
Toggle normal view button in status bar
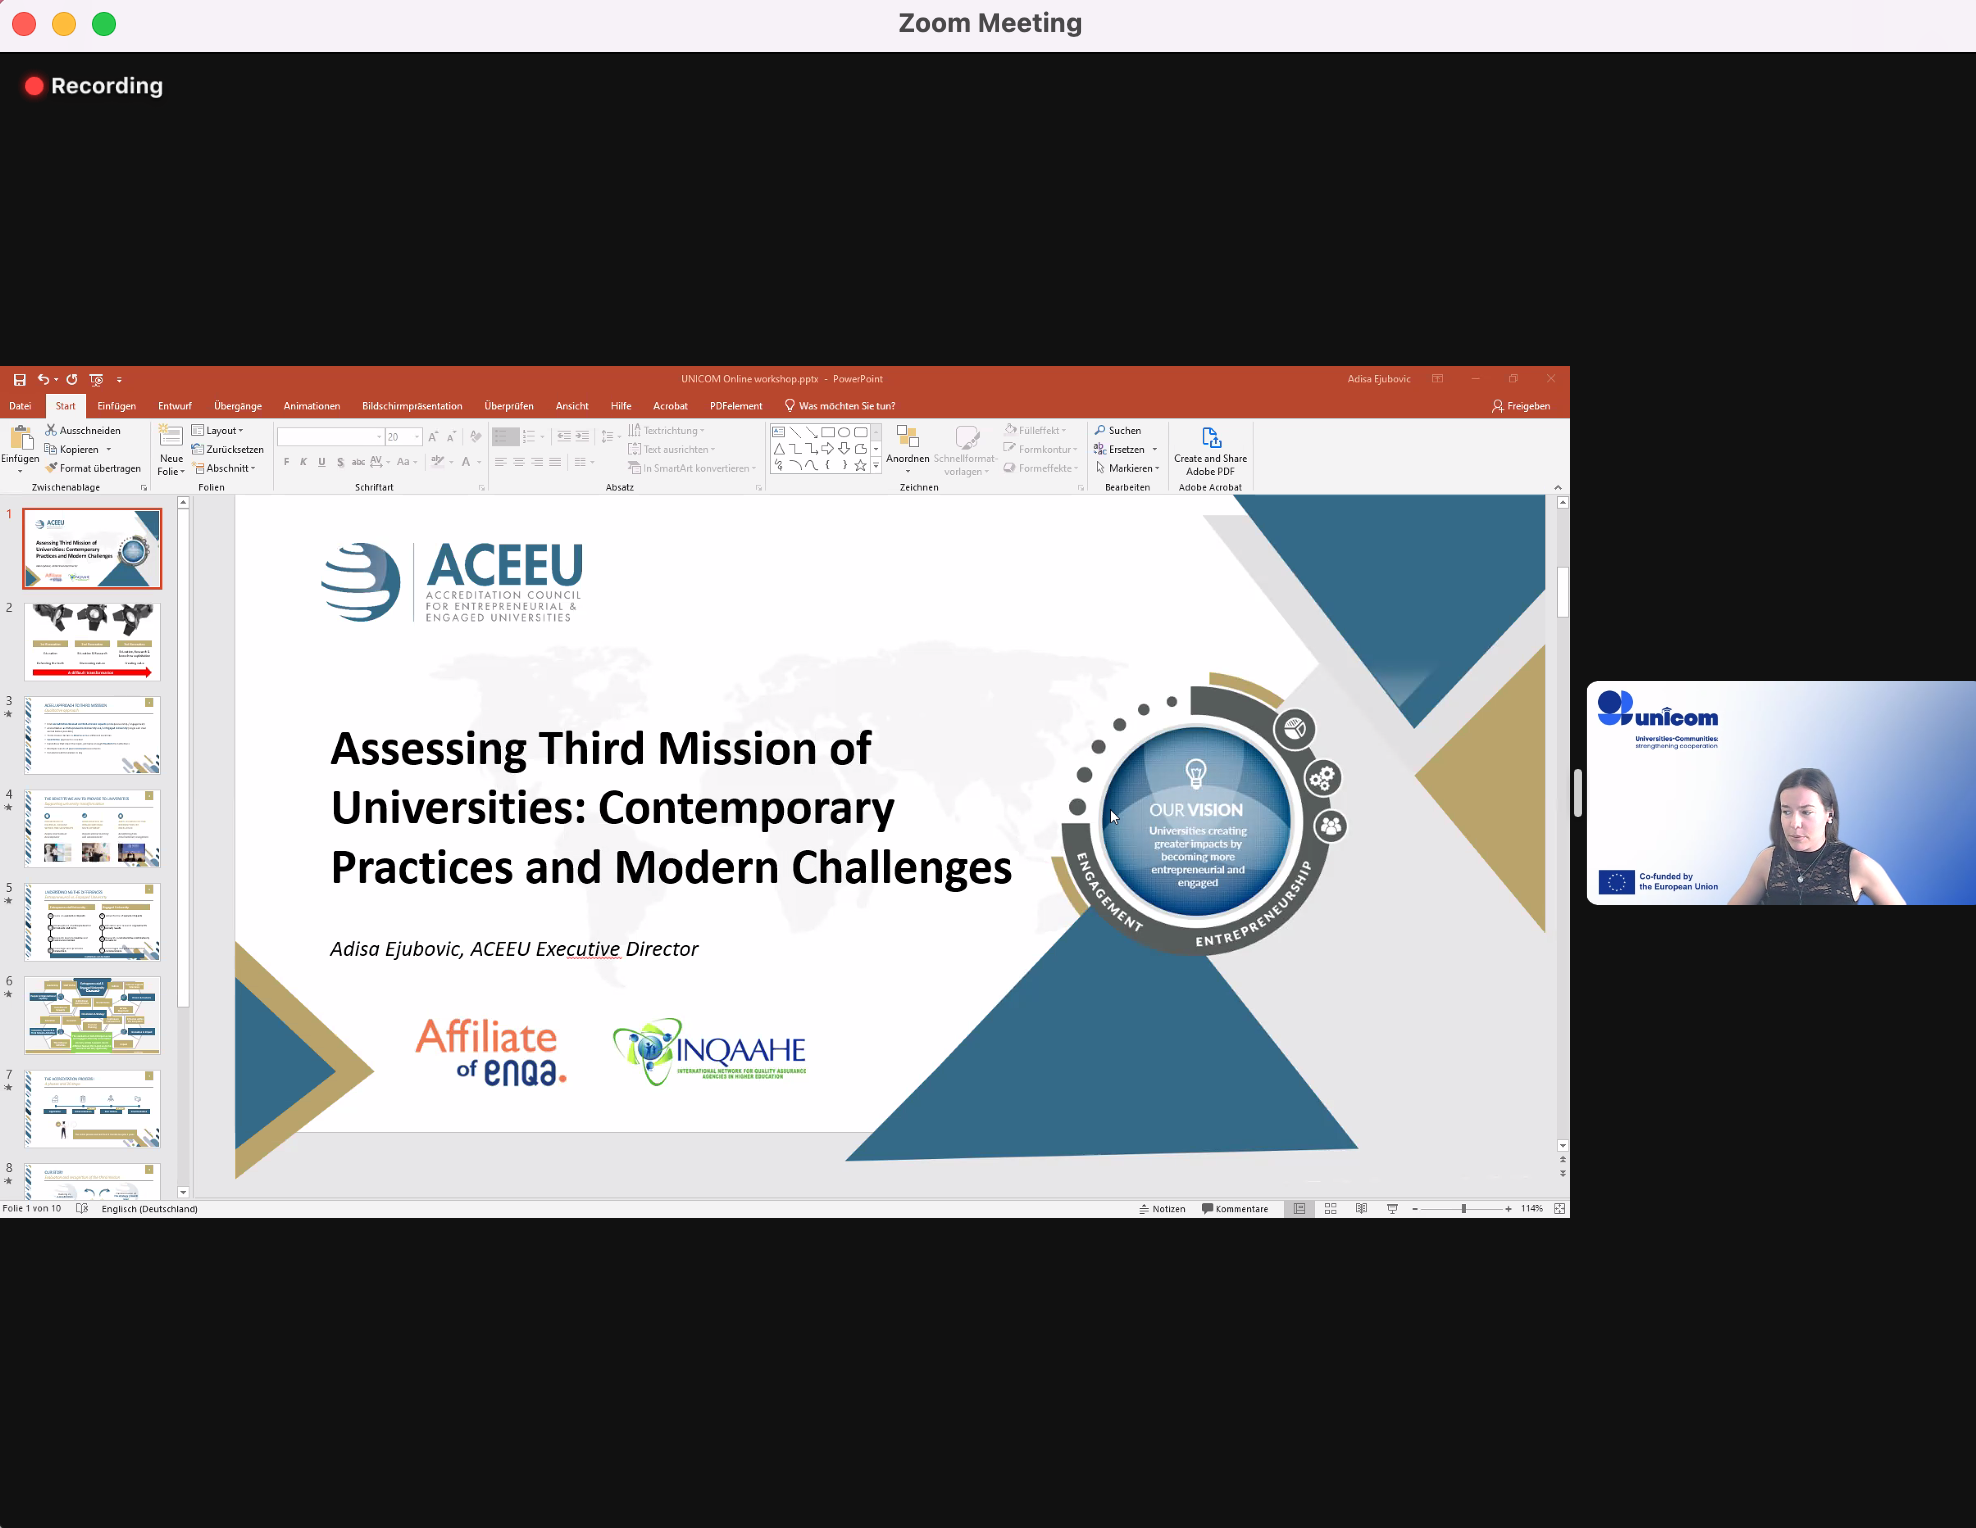[1299, 1209]
